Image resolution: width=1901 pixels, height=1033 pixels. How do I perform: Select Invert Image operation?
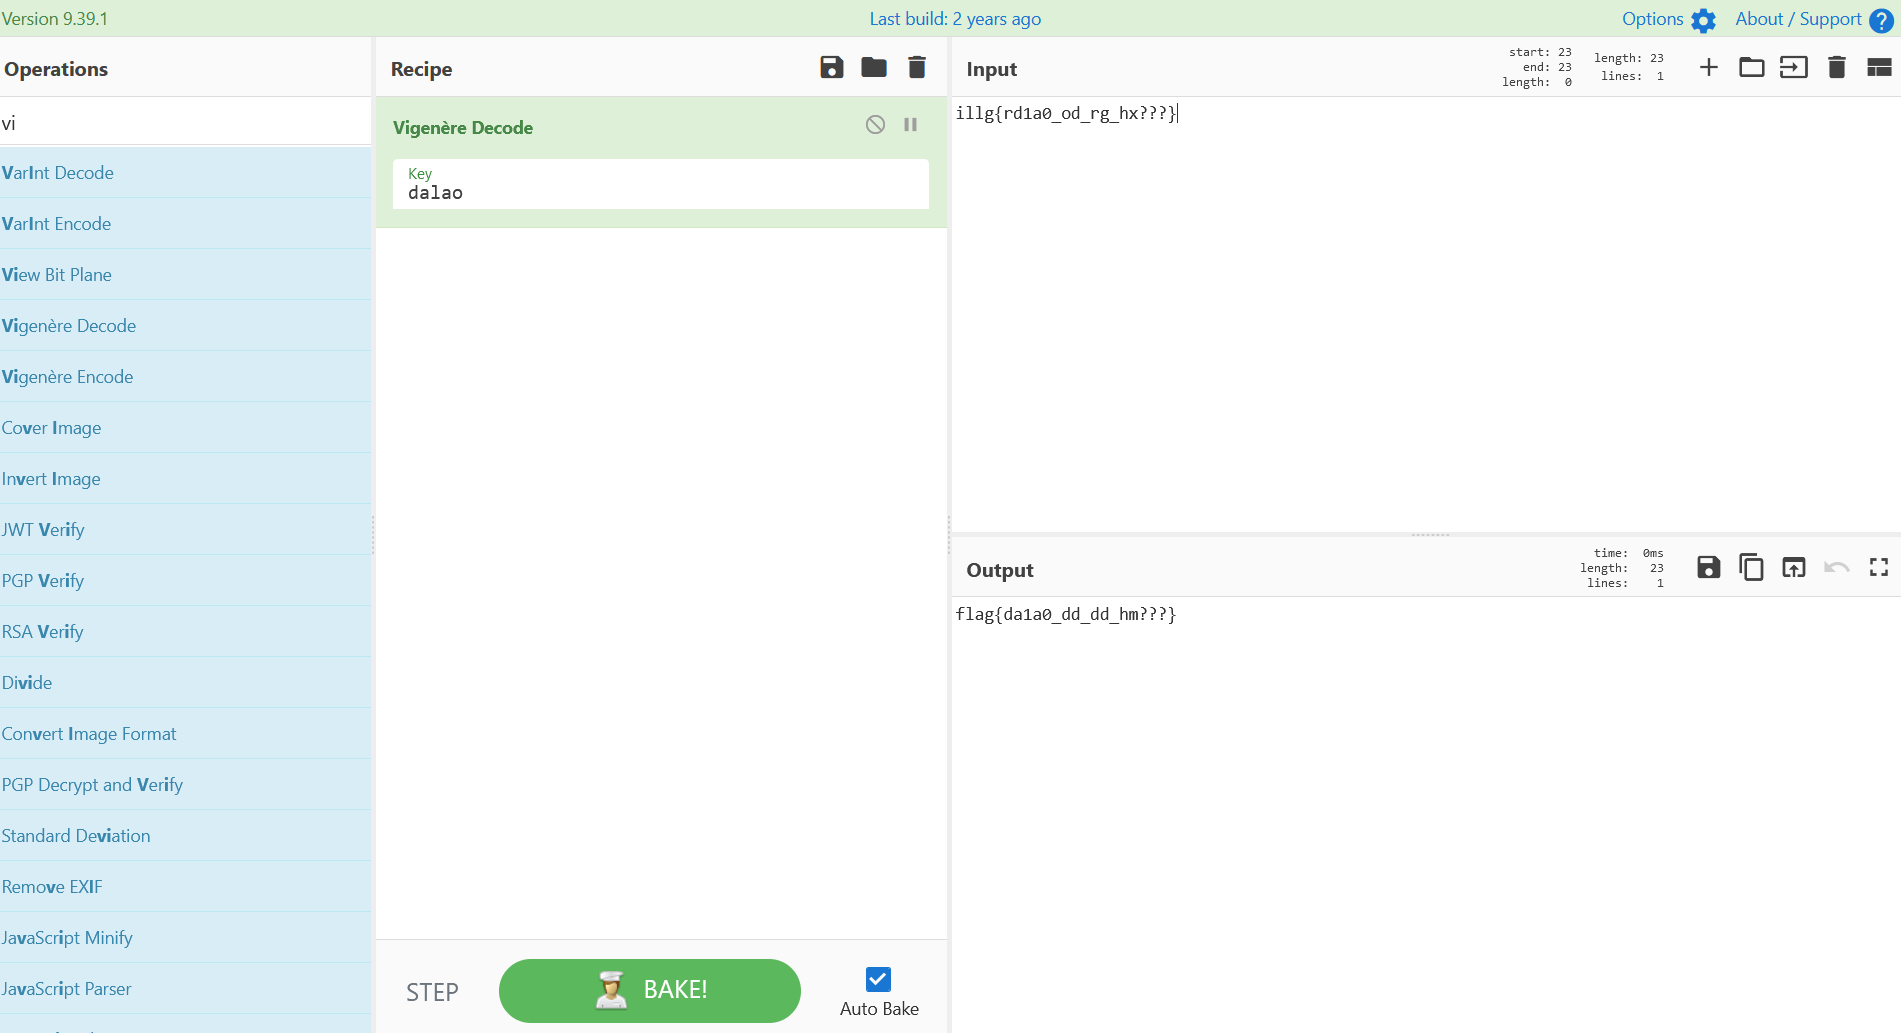click(x=186, y=479)
